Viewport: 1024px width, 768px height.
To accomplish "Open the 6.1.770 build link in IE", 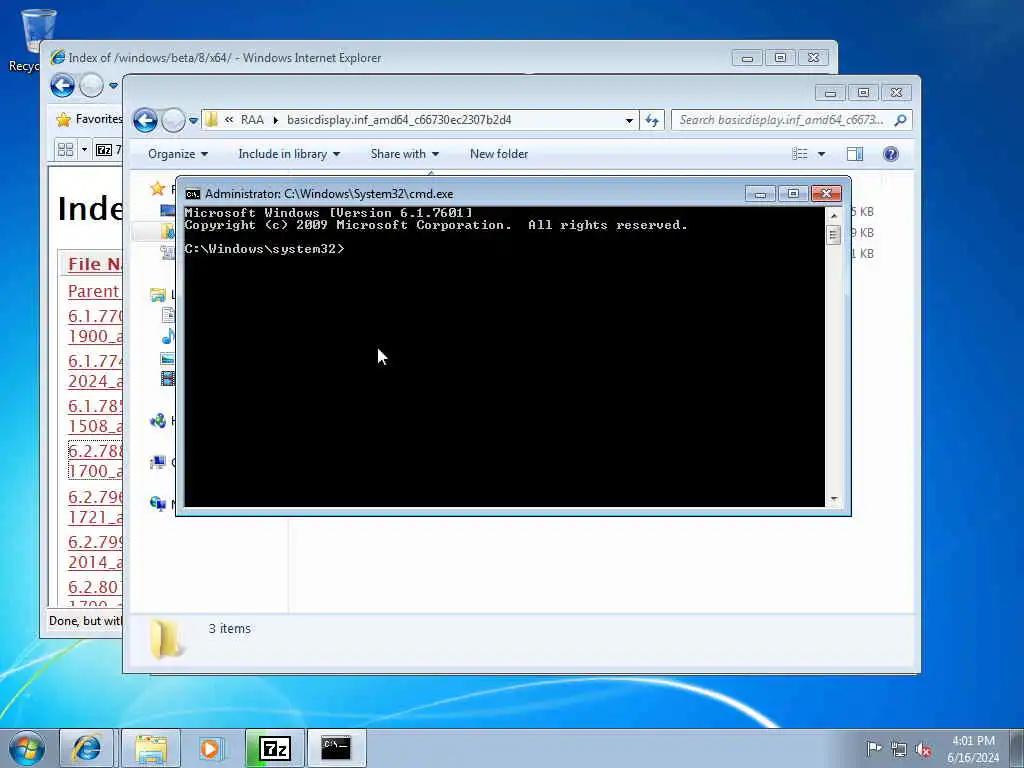I will pyautogui.click(x=95, y=326).
